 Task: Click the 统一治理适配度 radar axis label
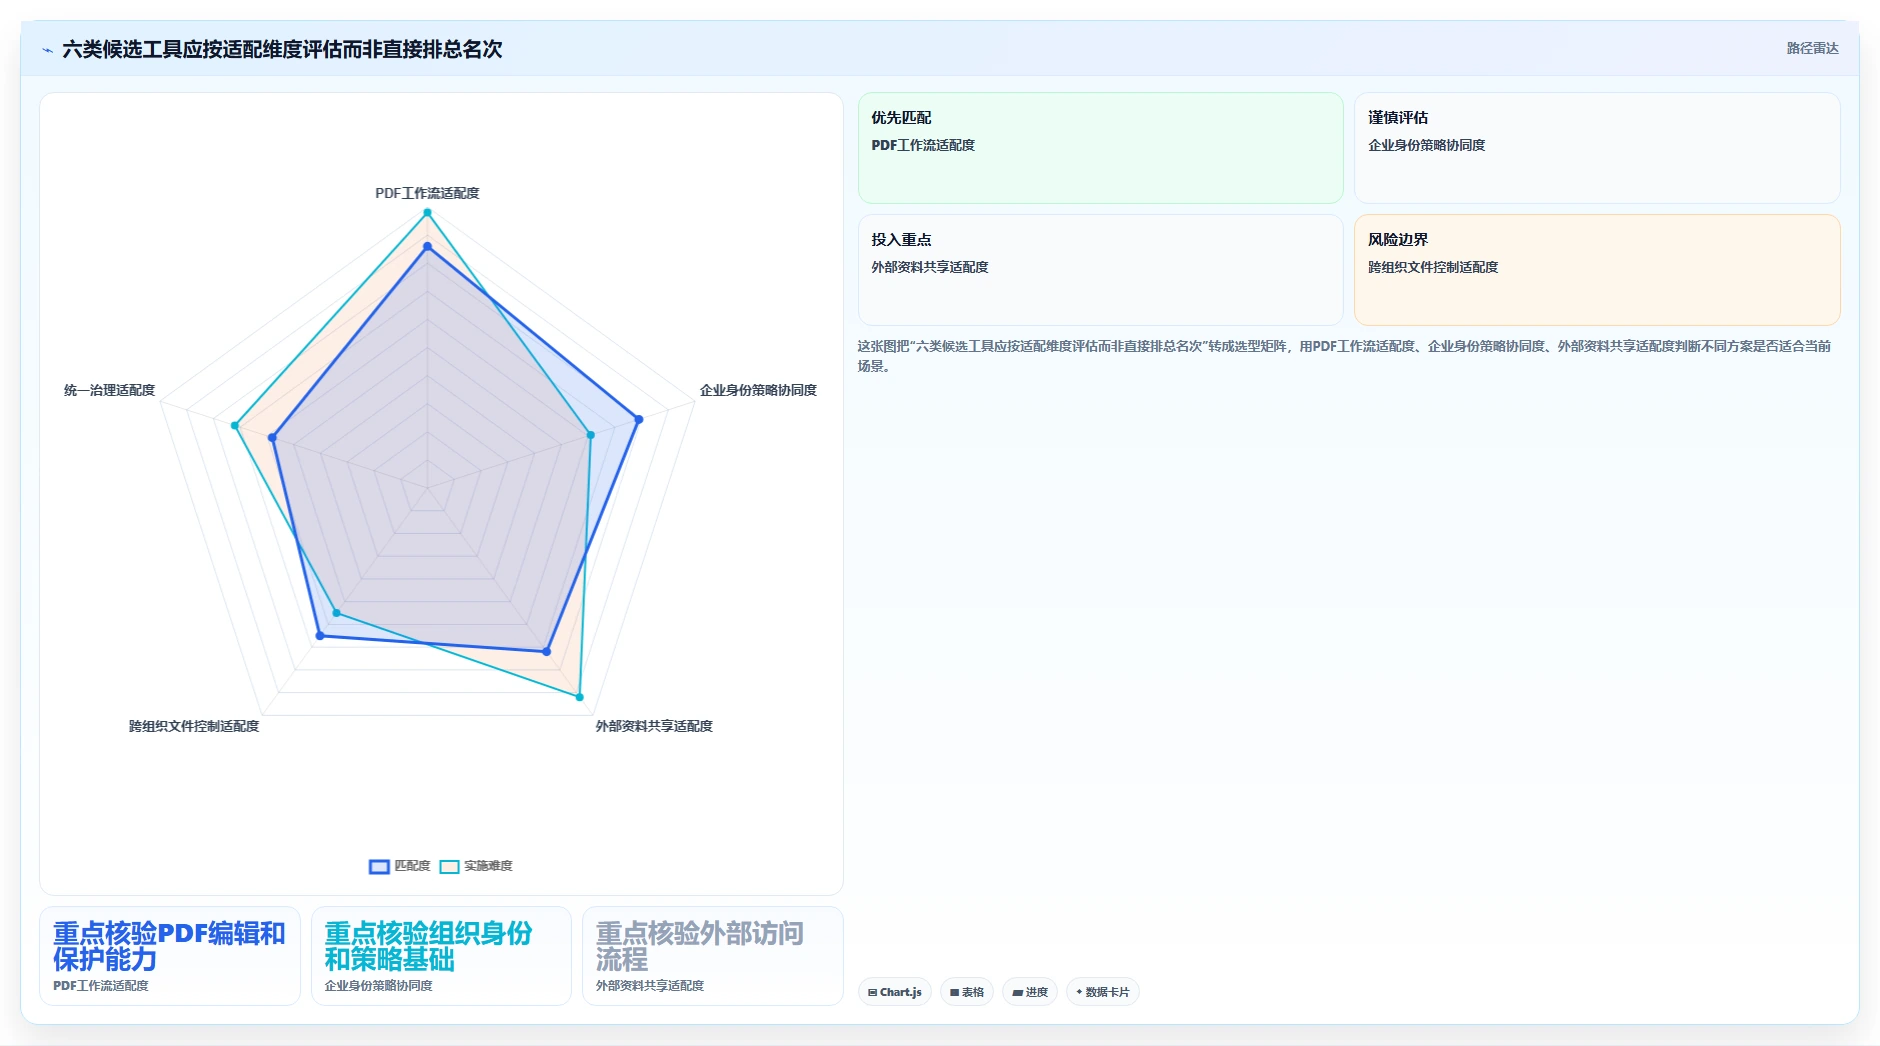(109, 390)
